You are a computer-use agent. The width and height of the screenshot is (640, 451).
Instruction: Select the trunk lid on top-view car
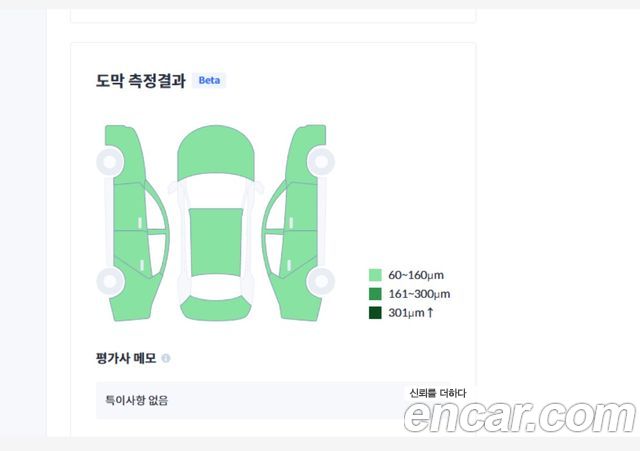tap(216, 309)
